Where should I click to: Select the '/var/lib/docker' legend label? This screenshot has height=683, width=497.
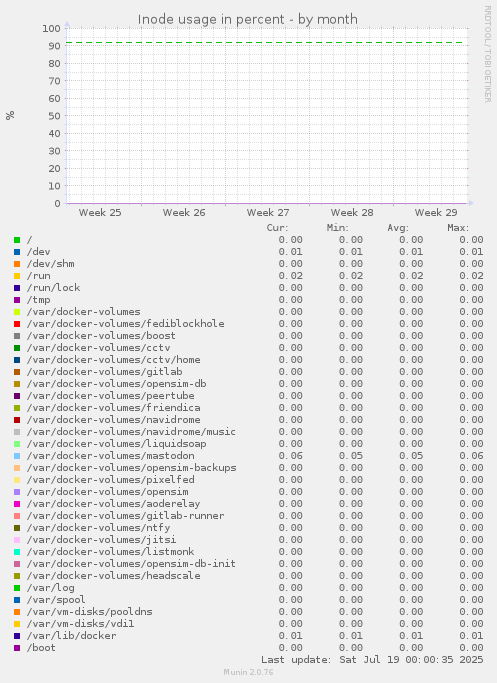[71, 636]
